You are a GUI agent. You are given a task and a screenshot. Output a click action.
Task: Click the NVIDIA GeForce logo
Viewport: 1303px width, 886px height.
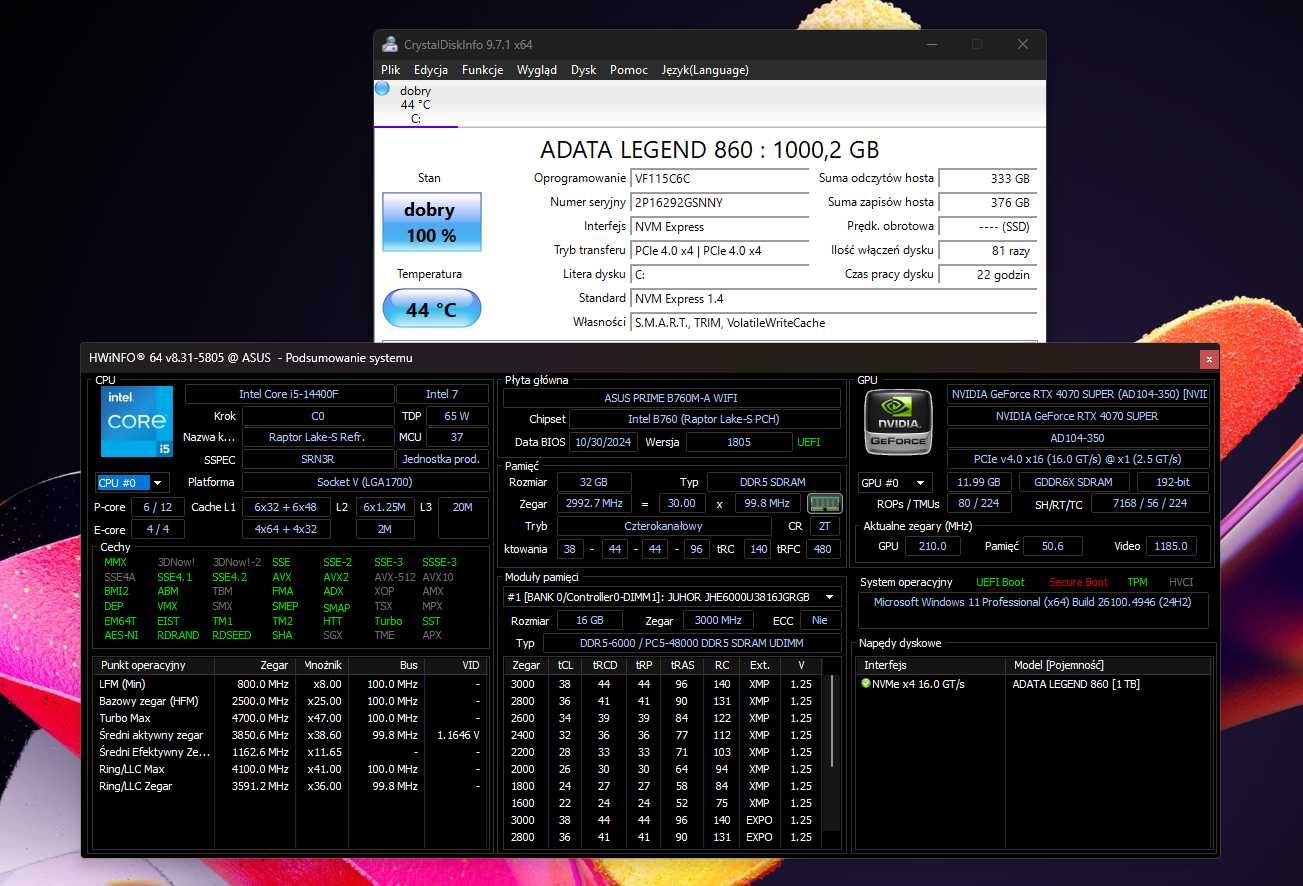[899, 421]
